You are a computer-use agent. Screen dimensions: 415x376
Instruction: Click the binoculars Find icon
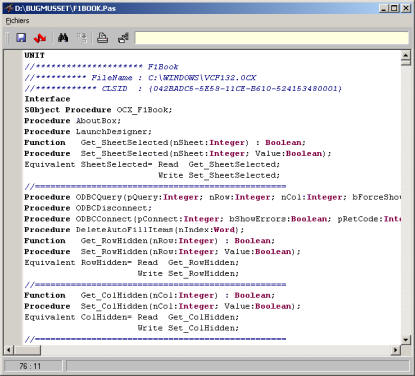(63, 38)
